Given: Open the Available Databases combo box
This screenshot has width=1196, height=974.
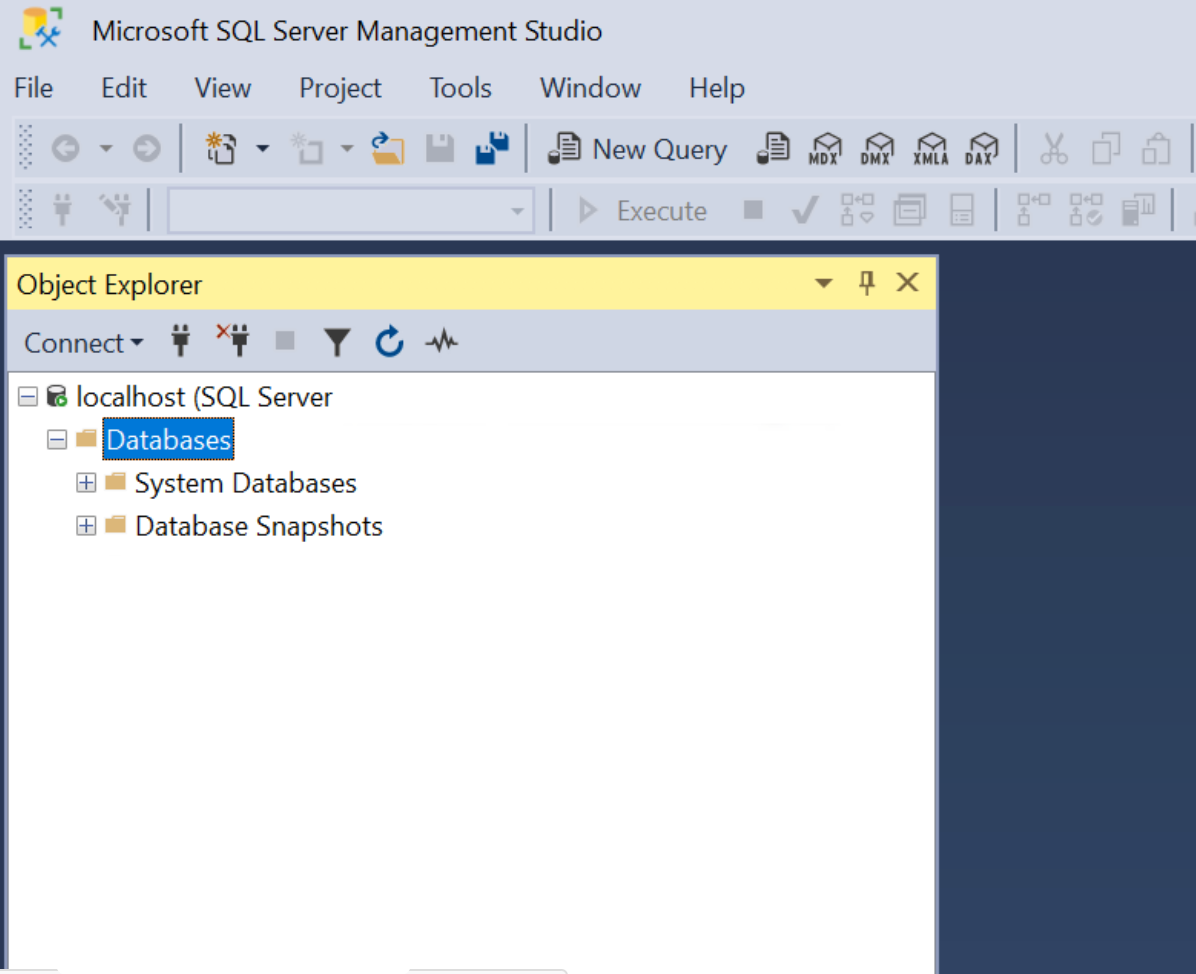Looking at the screenshot, I should [x=350, y=211].
